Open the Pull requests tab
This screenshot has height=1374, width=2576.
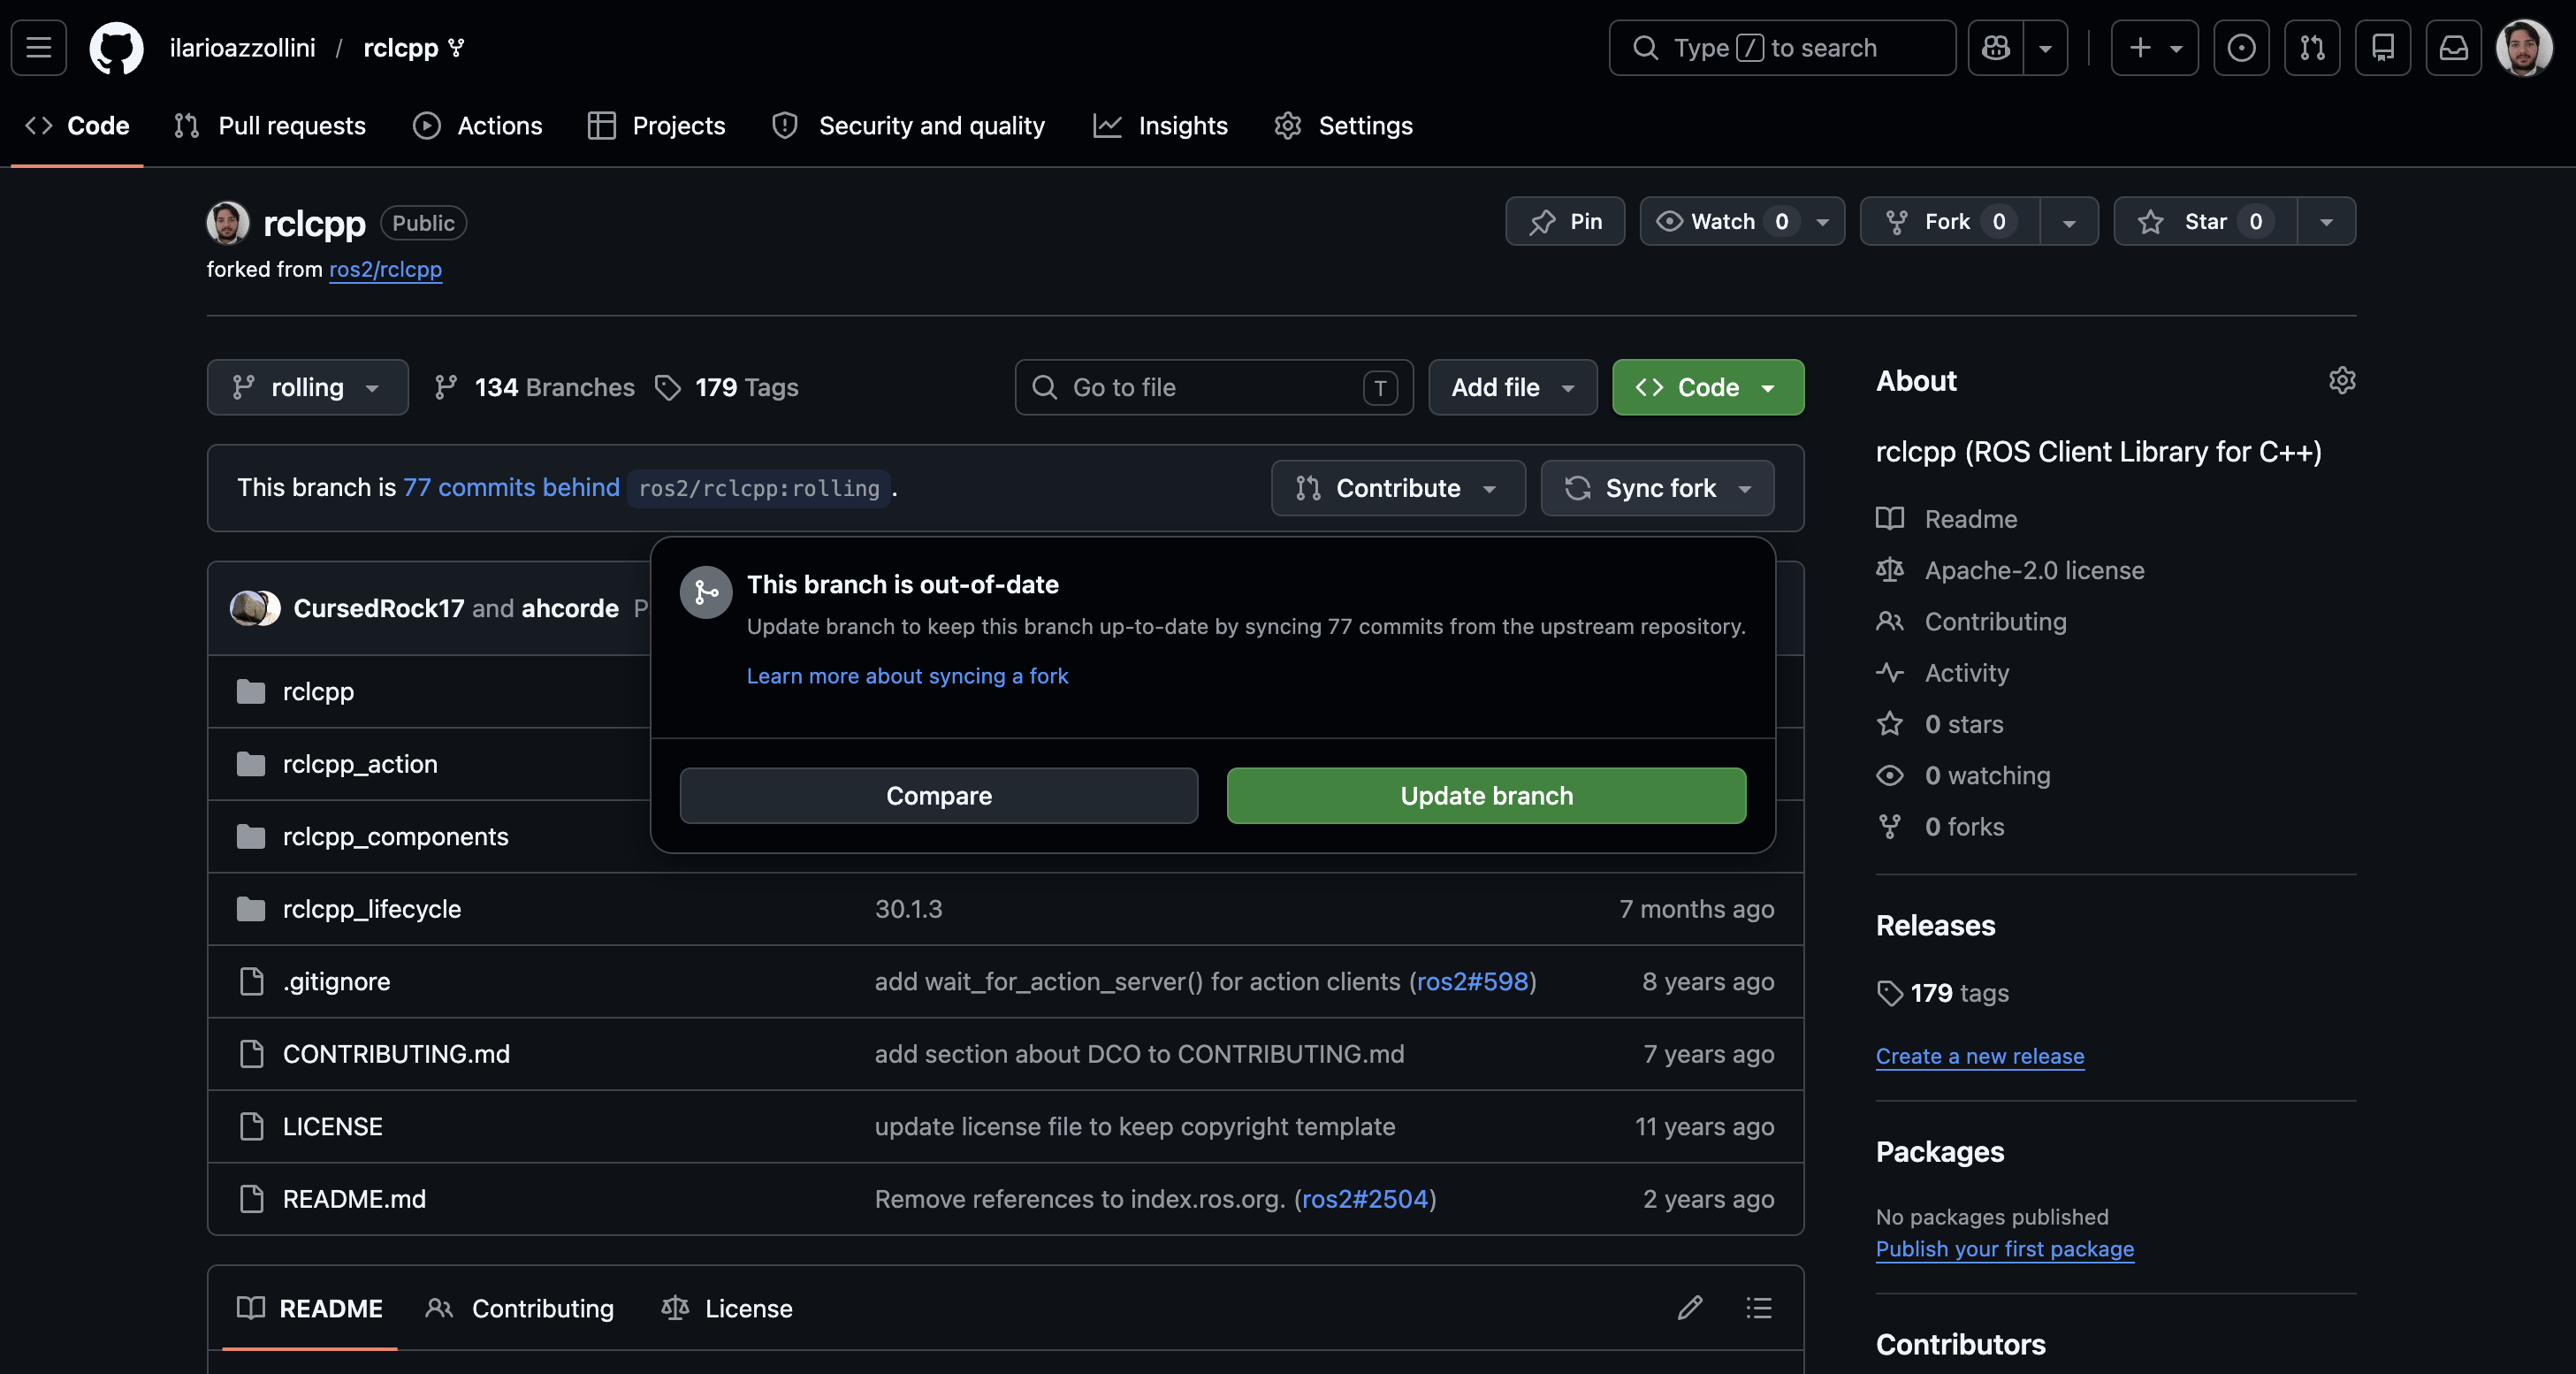[270, 126]
